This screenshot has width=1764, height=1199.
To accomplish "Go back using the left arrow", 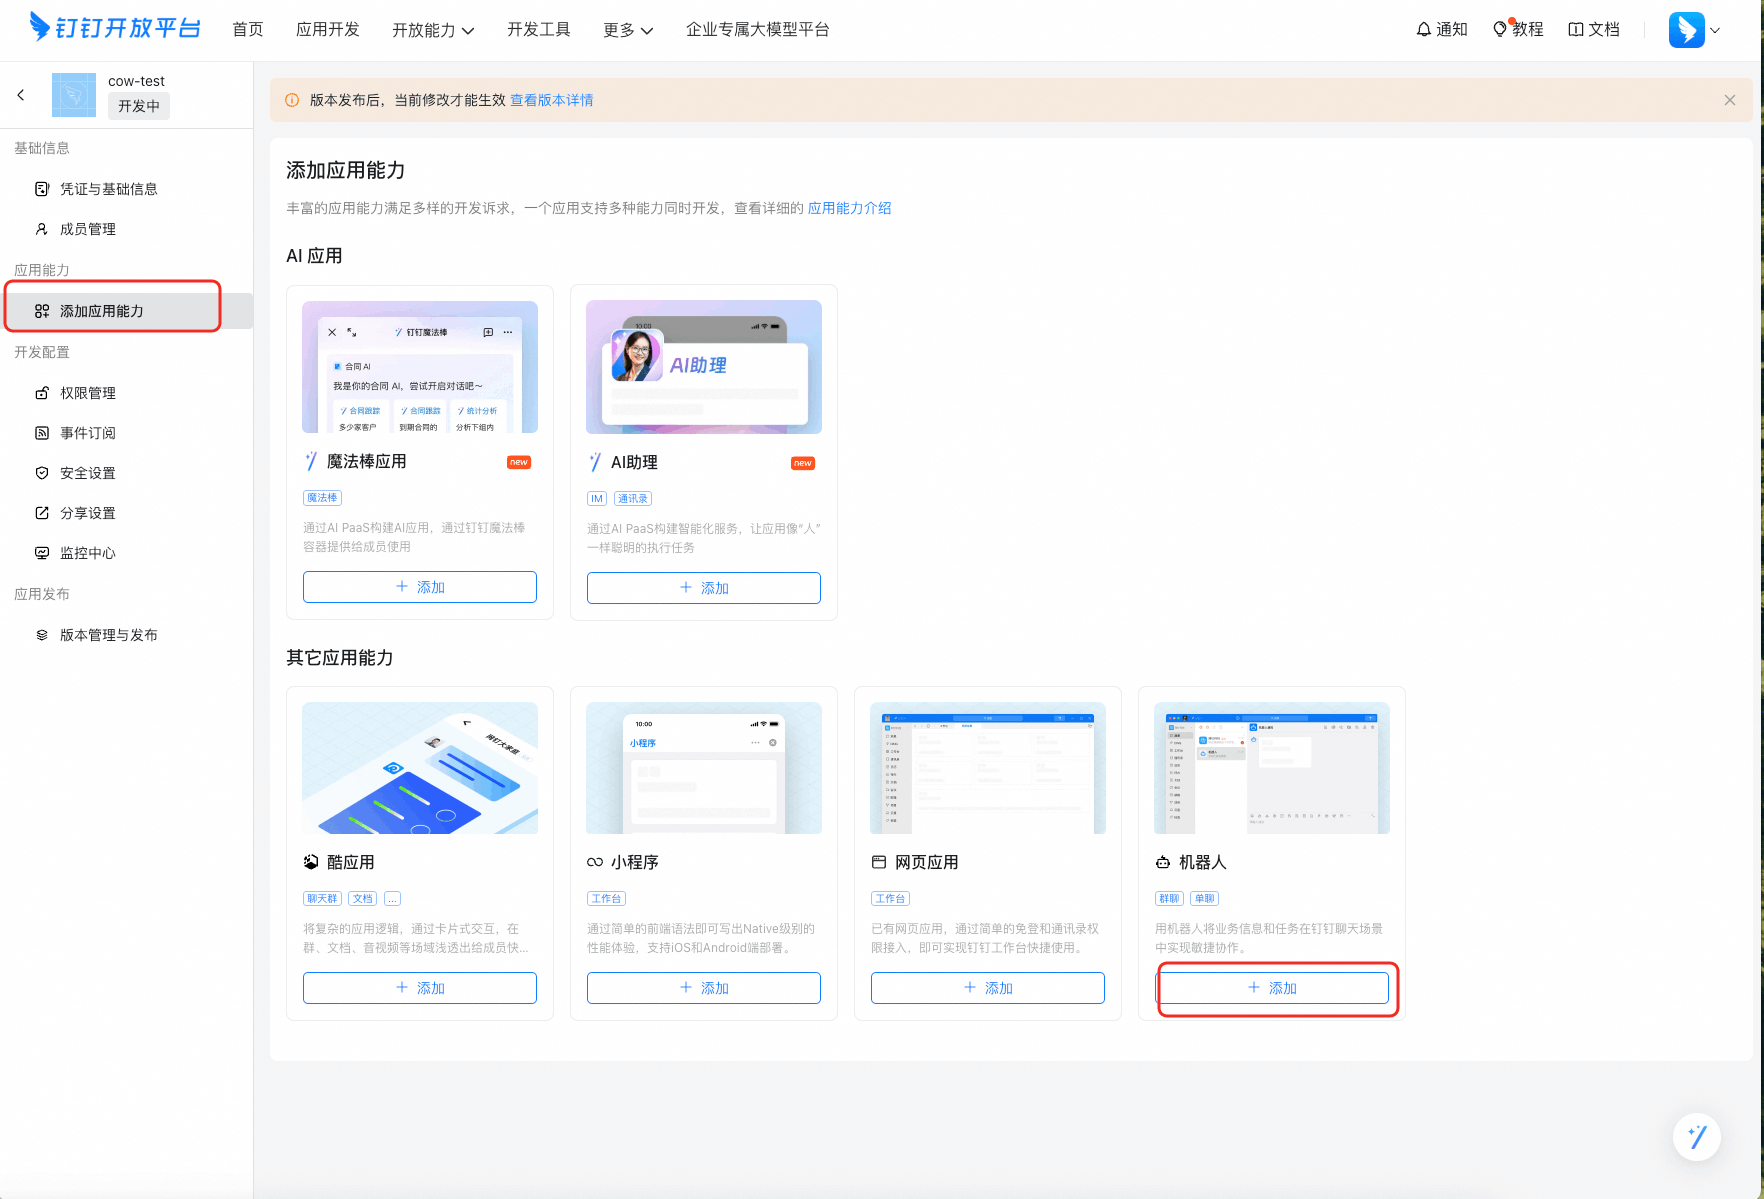I will [x=21, y=95].
